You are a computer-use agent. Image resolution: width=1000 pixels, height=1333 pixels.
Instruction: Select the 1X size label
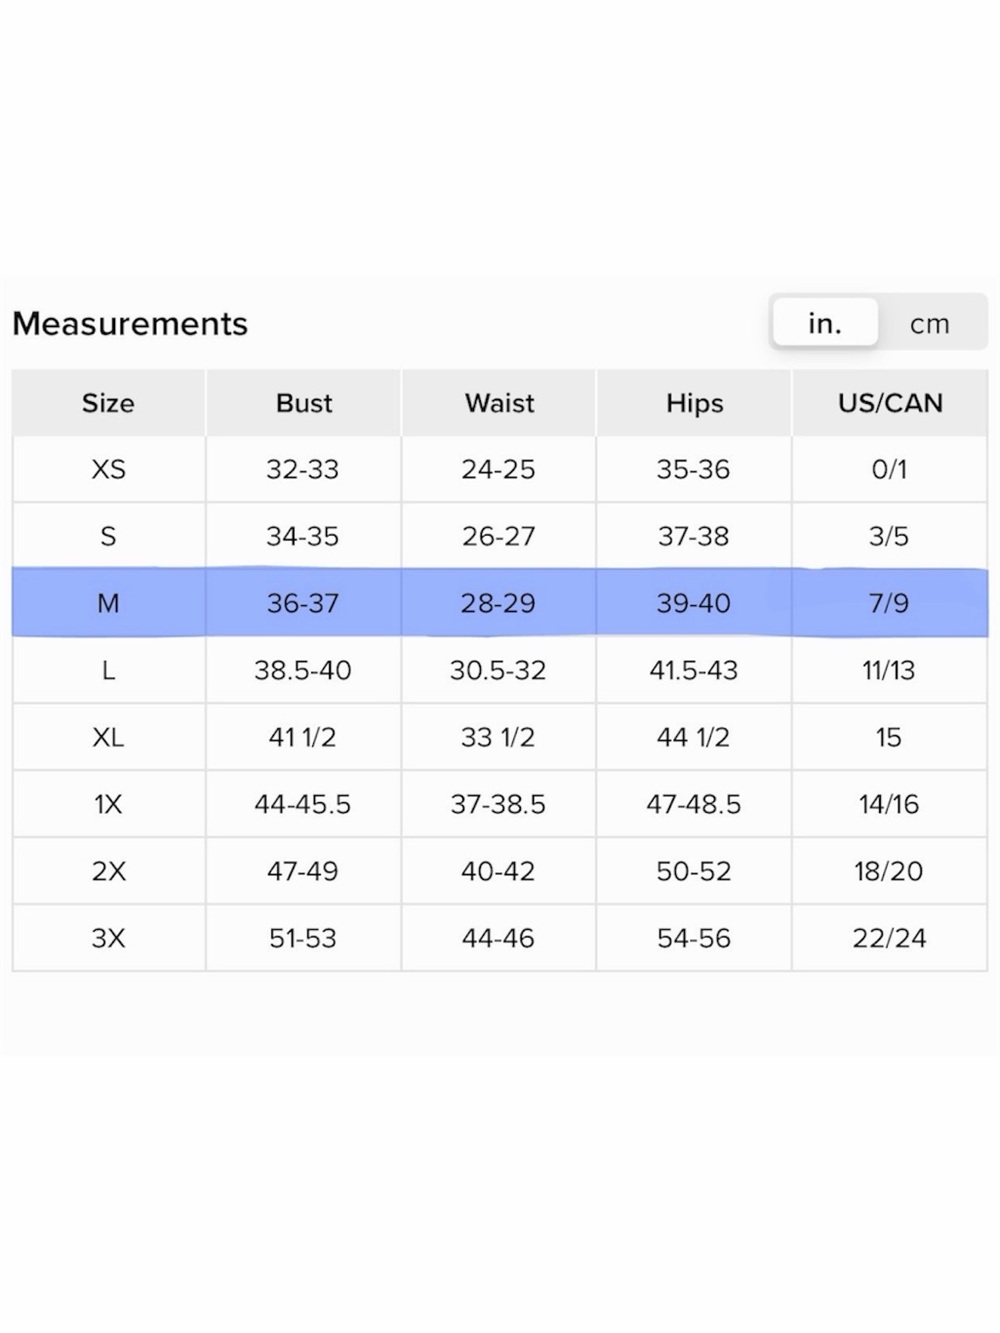[108, 805]
